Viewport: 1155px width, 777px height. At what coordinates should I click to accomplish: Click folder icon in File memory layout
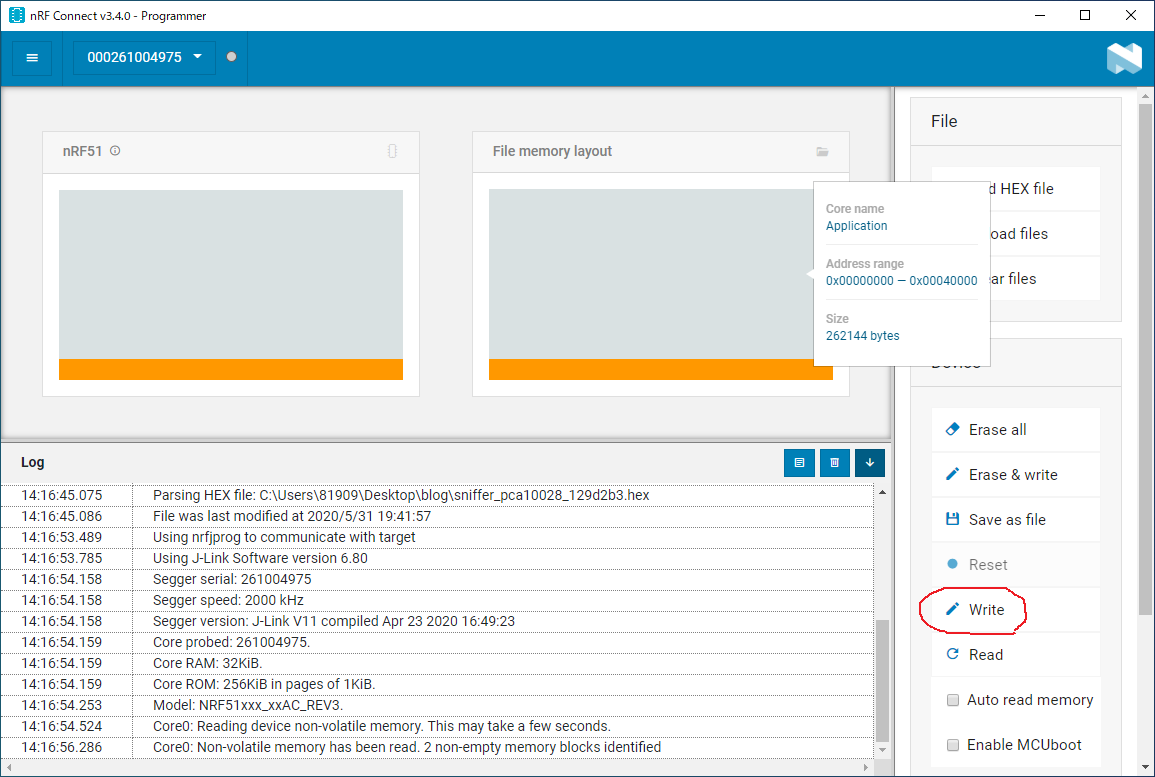[822, 152]
